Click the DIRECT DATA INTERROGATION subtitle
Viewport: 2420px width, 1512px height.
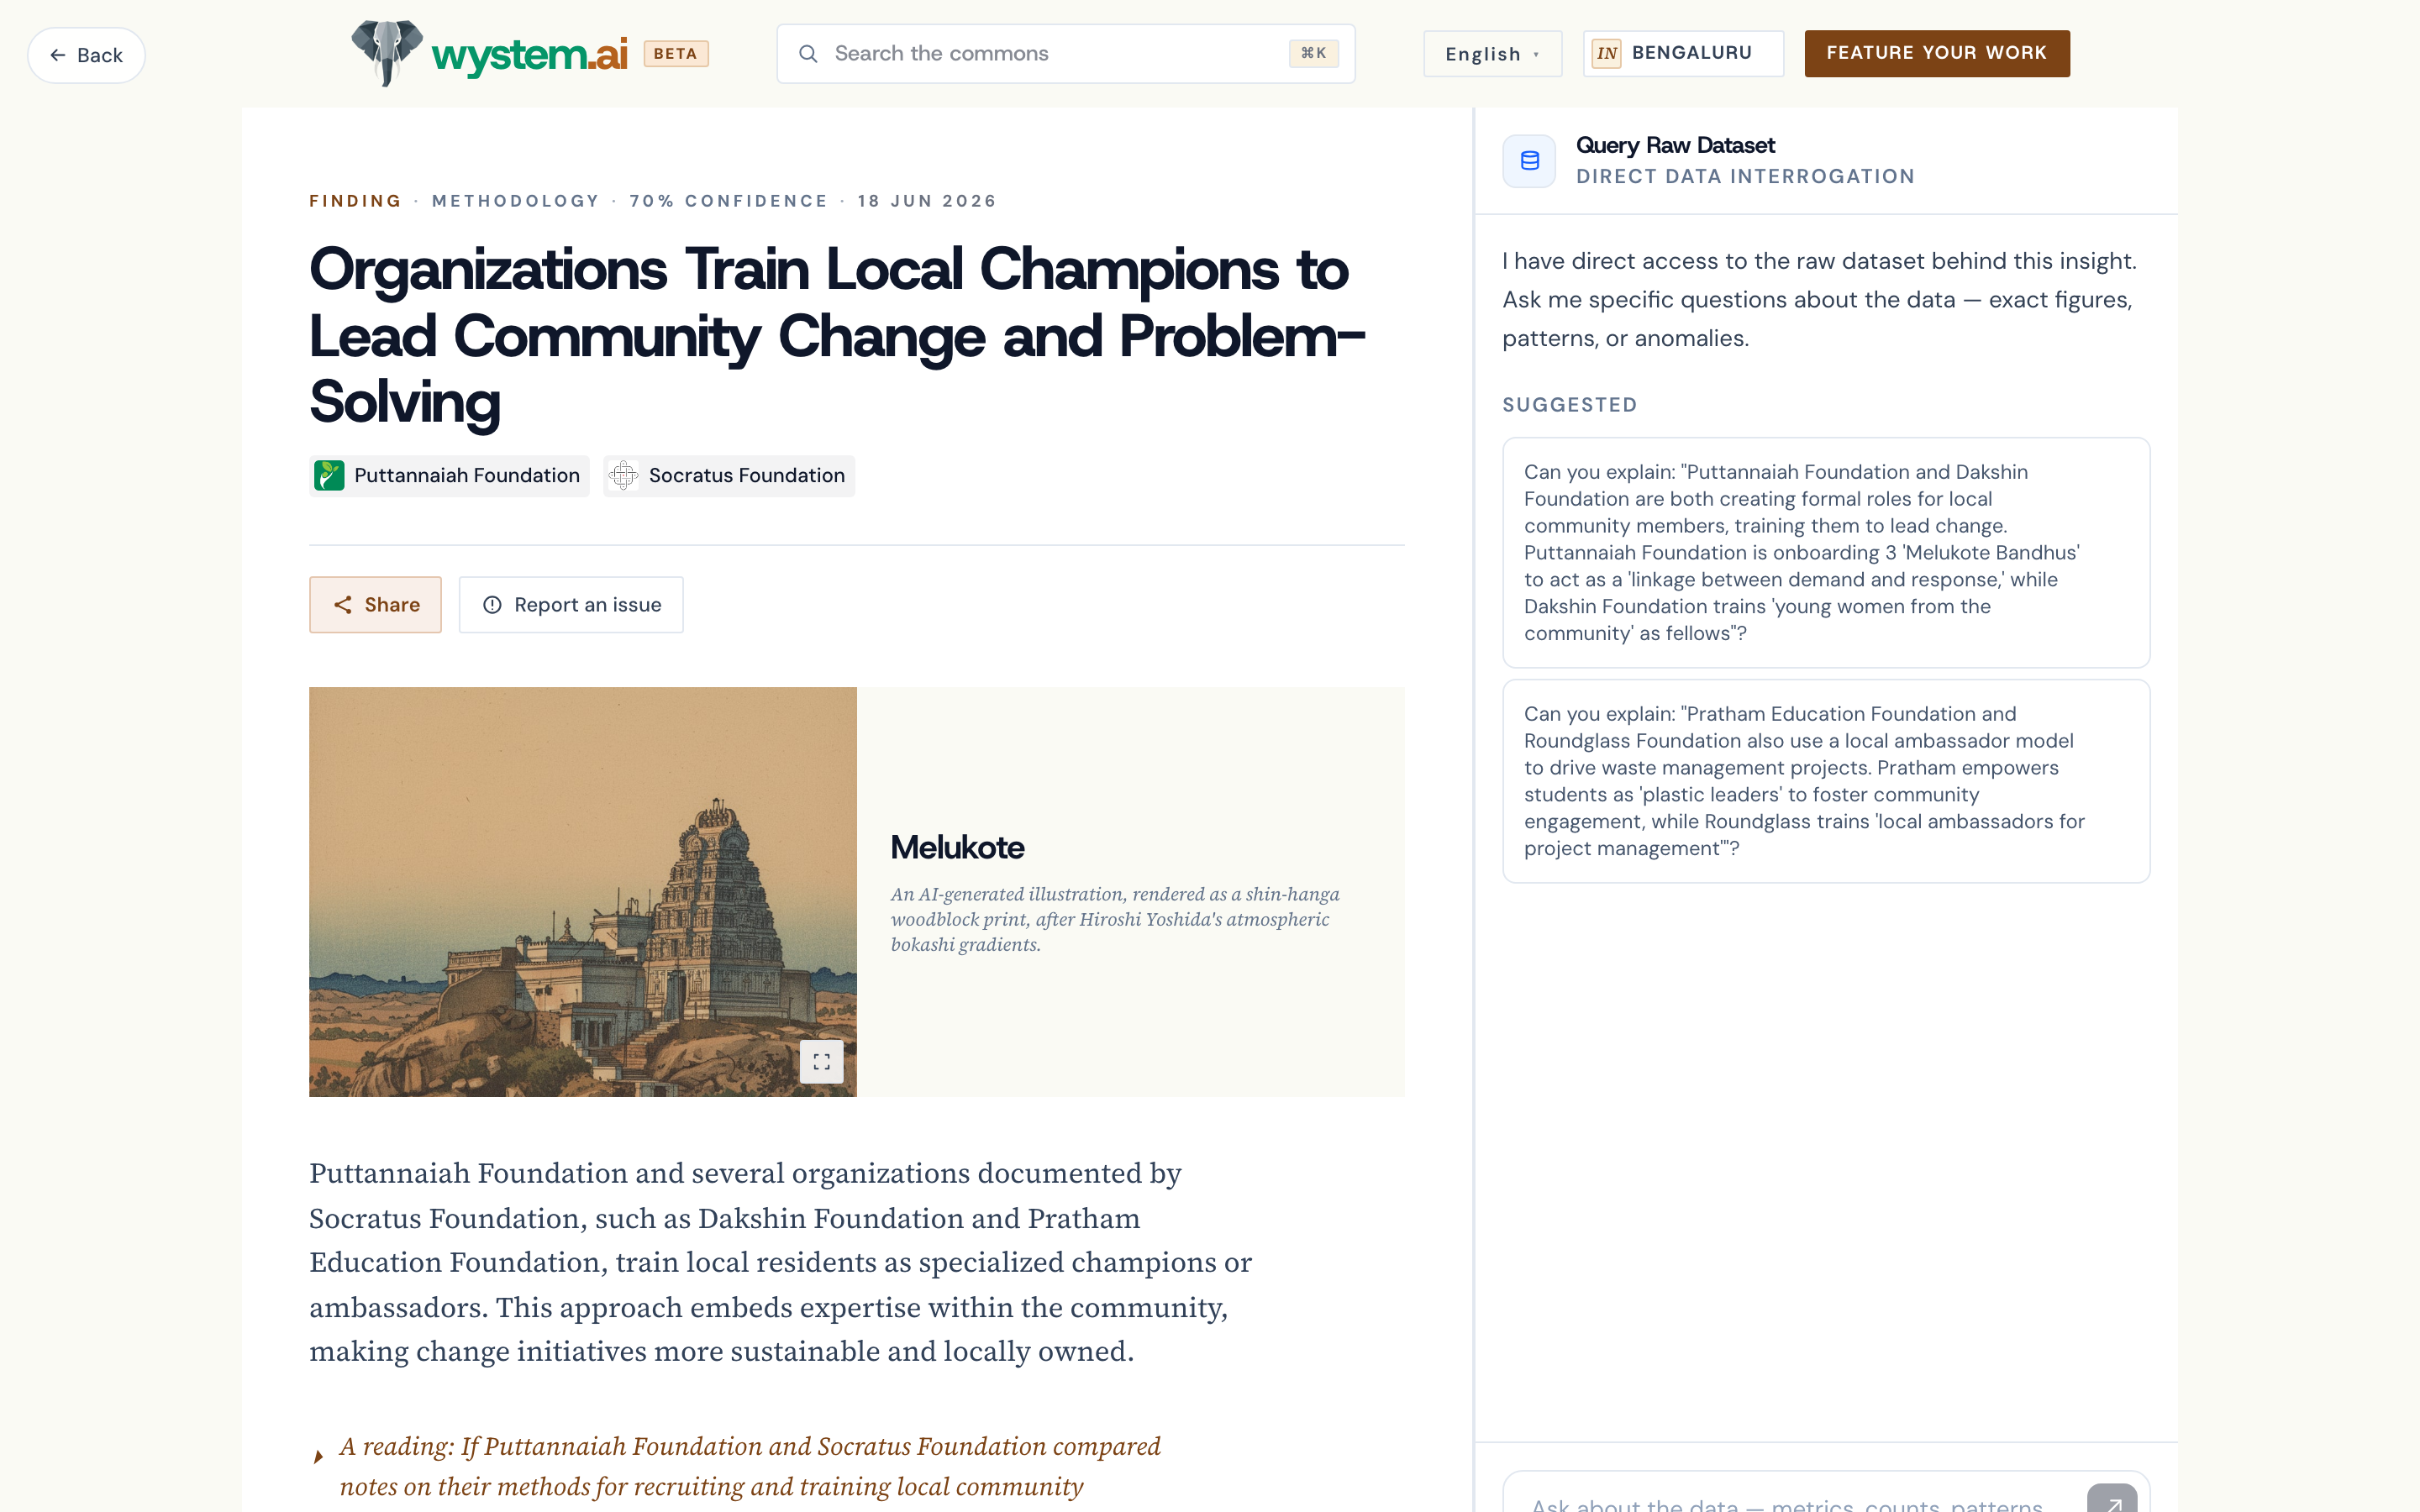tap(1744, 177)
